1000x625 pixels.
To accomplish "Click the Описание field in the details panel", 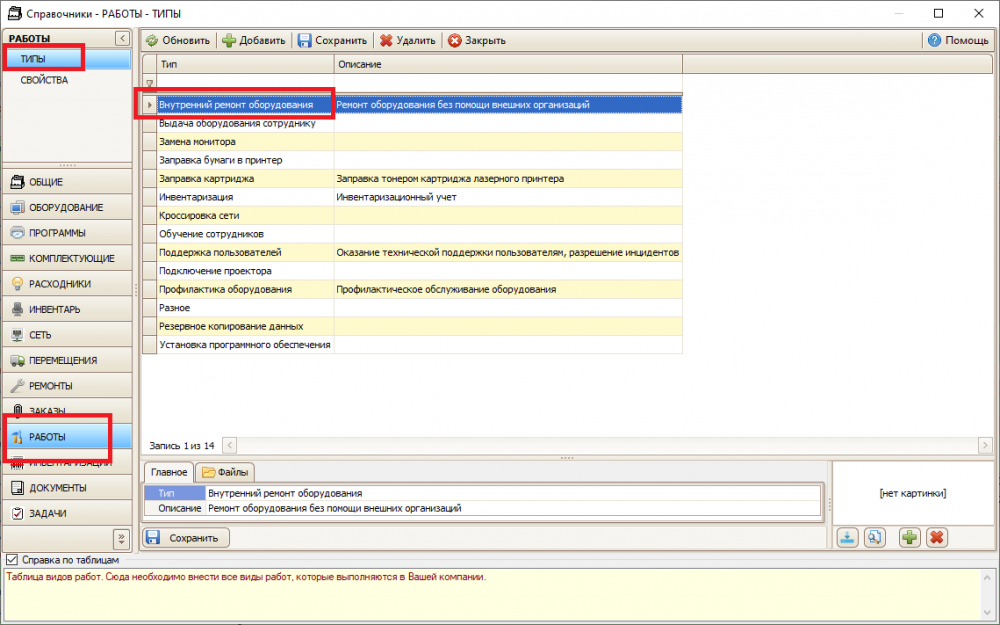I will (513, 508).
